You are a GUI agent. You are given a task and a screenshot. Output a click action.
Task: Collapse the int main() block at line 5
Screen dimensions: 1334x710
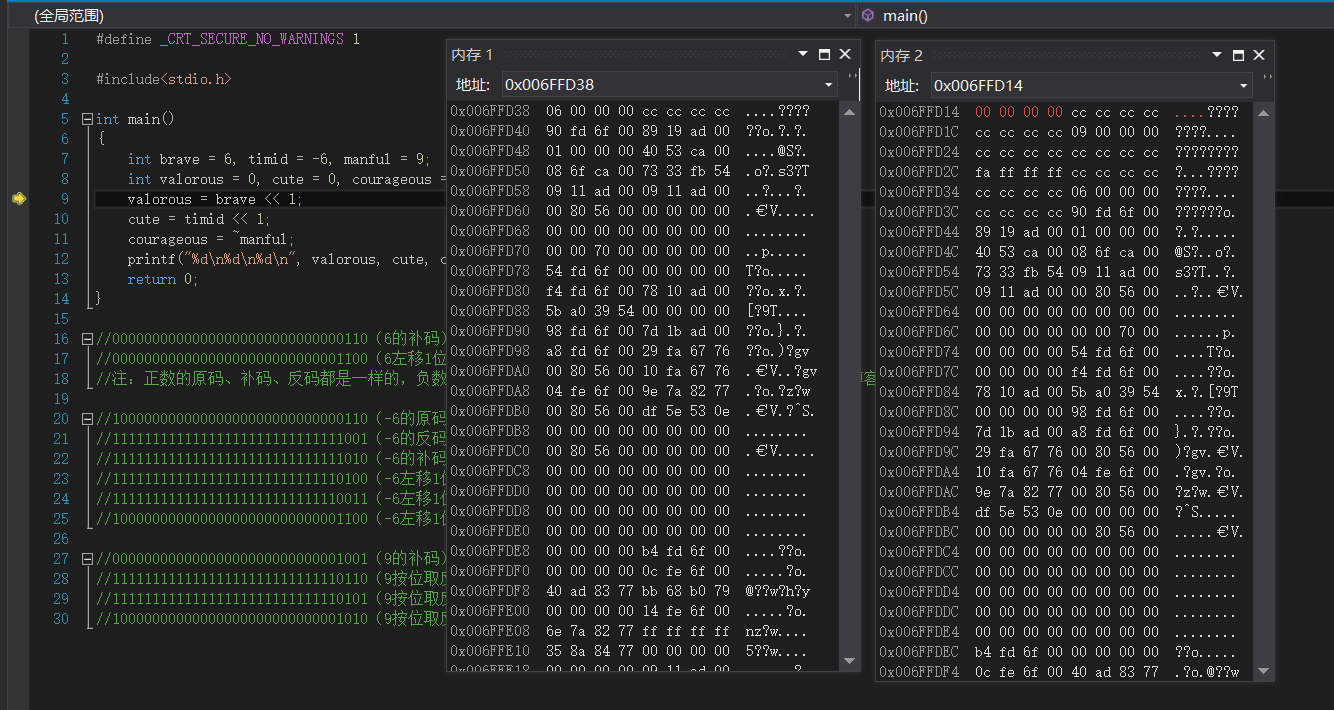86,119
